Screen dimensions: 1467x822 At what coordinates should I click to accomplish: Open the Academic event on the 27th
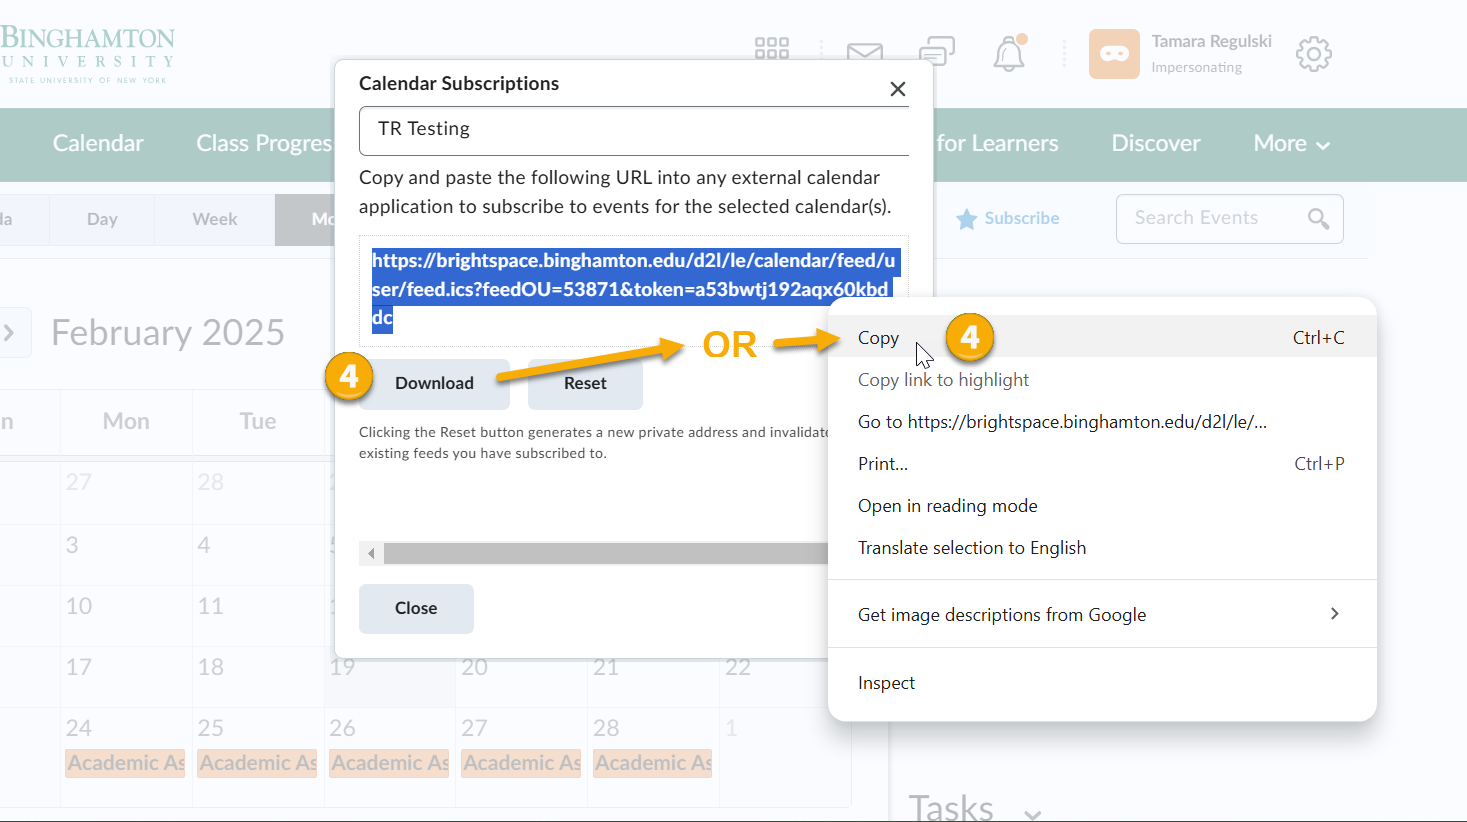(521, 763)
